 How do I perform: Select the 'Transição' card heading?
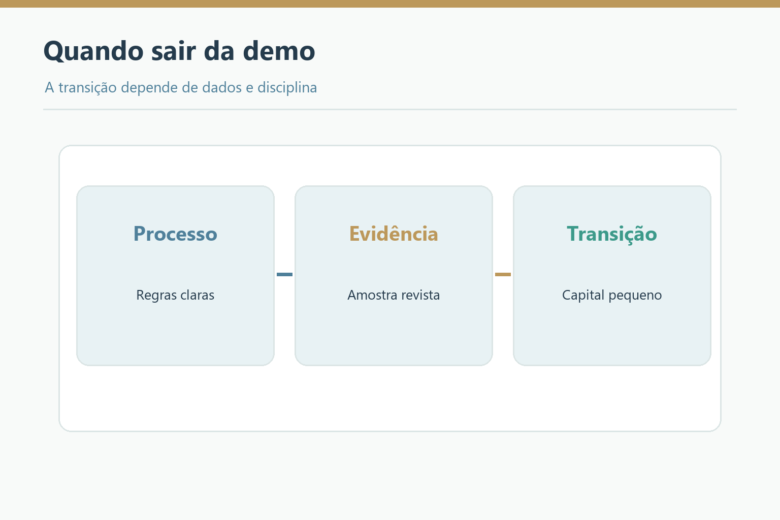pyautogui.click(x=612, y=234)
